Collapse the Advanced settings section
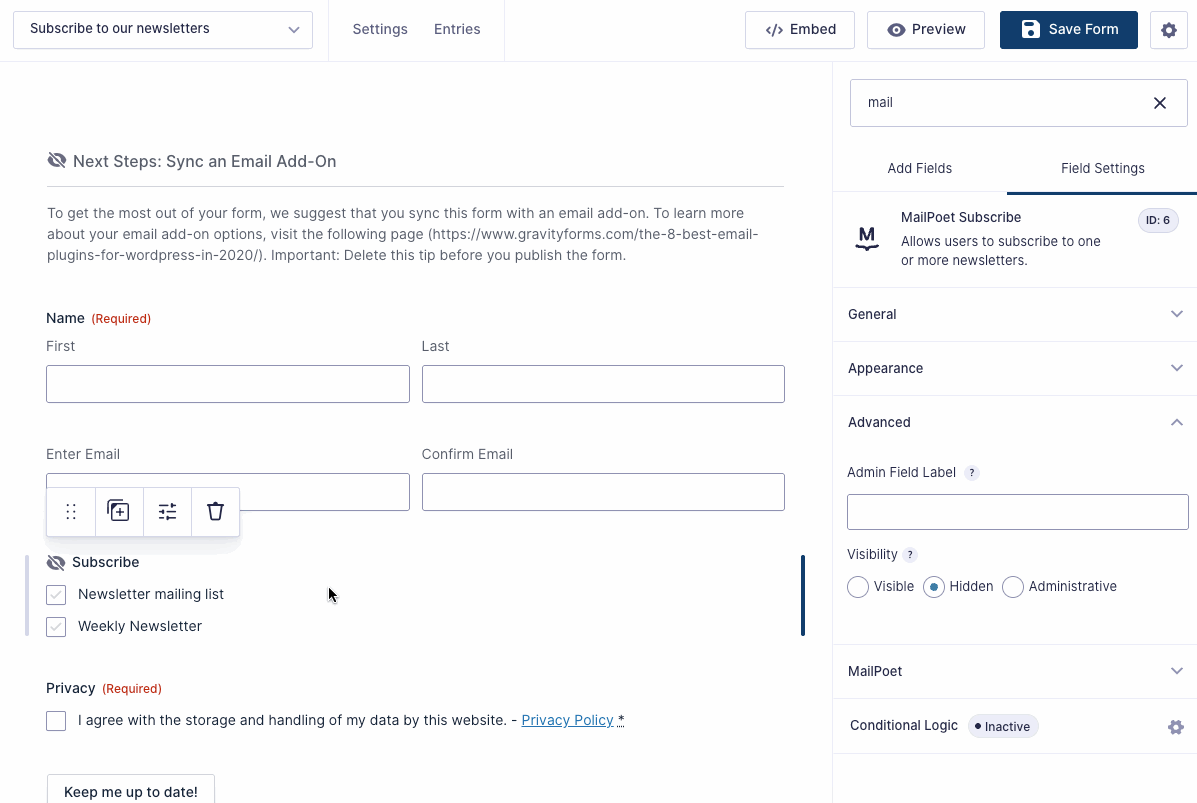The height and width of the screenshot is (803, 1197). pos(1014,422)
